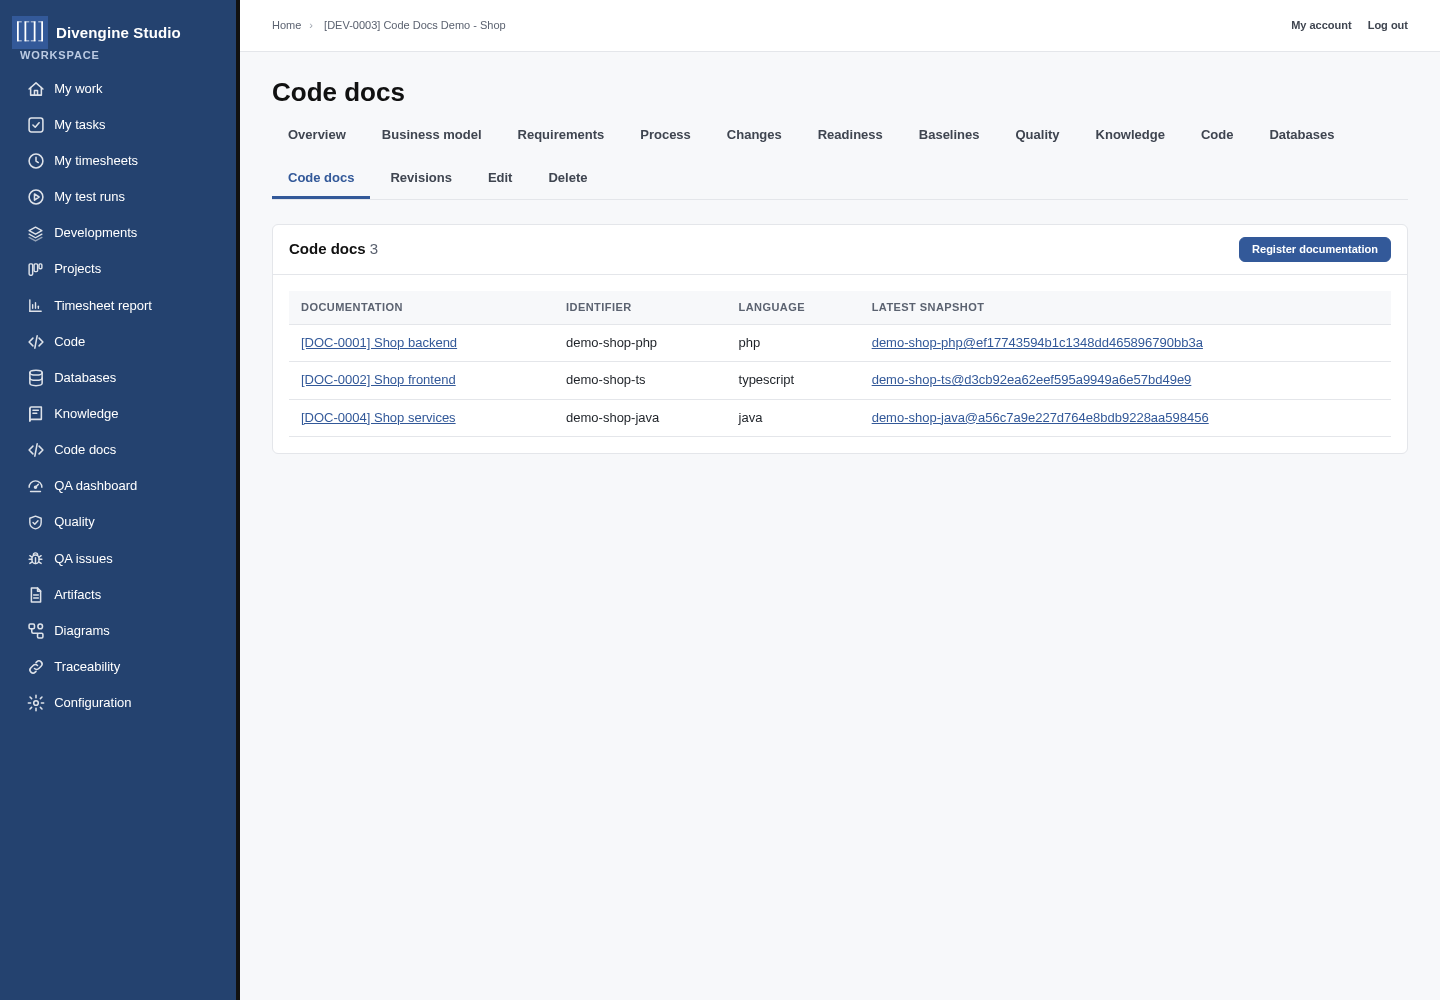Click the Traceability link icon
1440x1000 pixels.
coord(36,667)
